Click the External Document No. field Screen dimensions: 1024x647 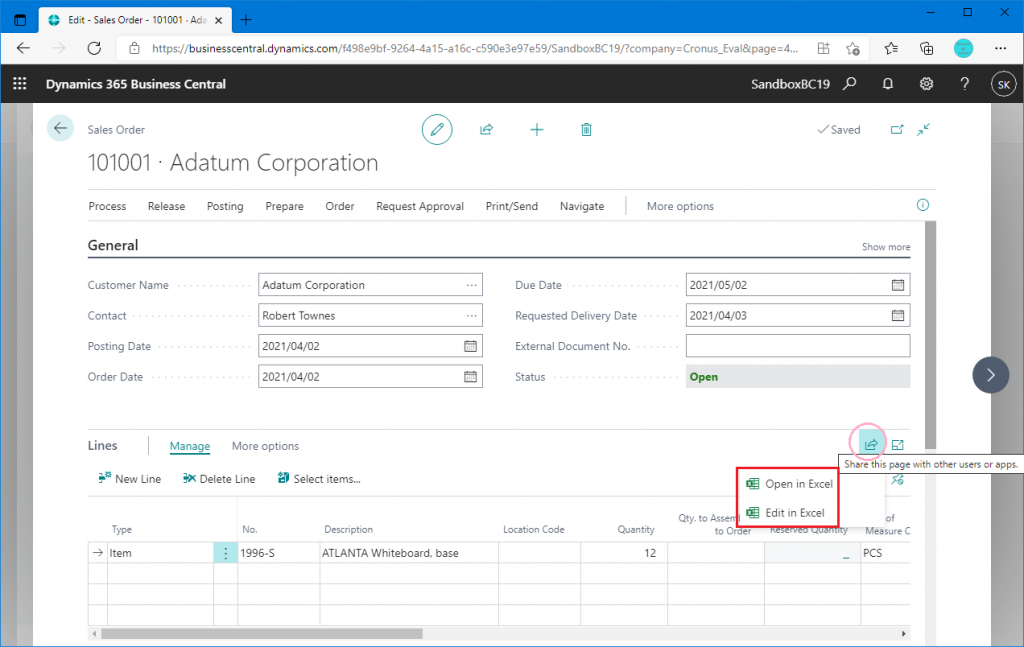point(798,346)
